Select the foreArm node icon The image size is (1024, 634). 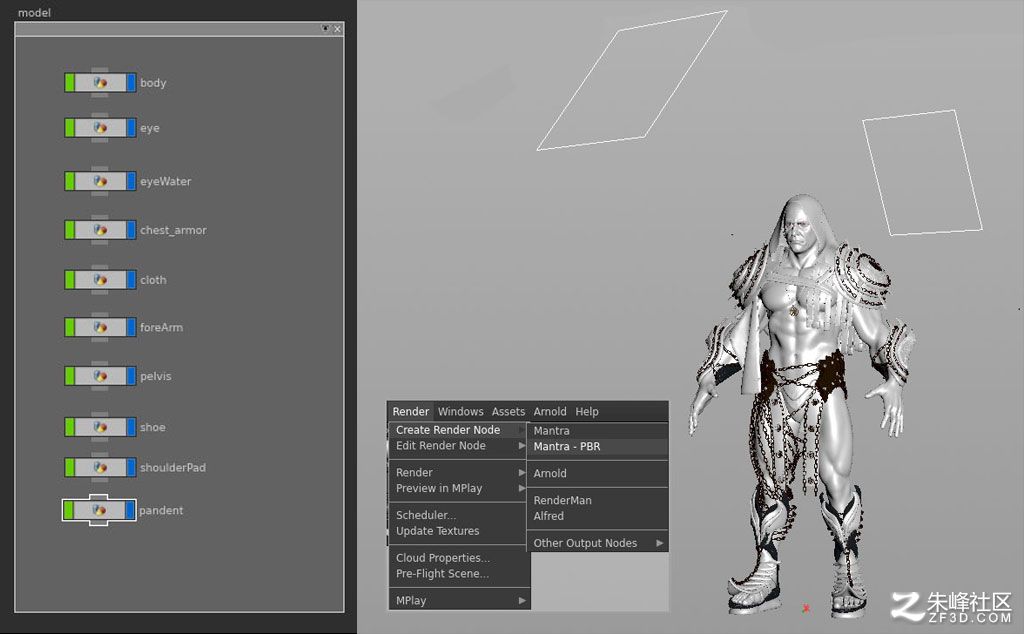[x=100, y=327]
